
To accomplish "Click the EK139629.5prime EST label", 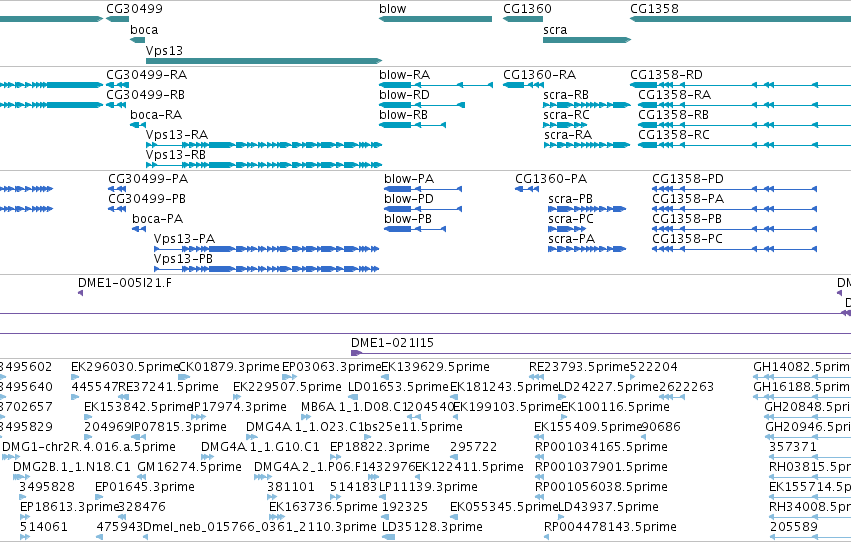I will point(435,367).
